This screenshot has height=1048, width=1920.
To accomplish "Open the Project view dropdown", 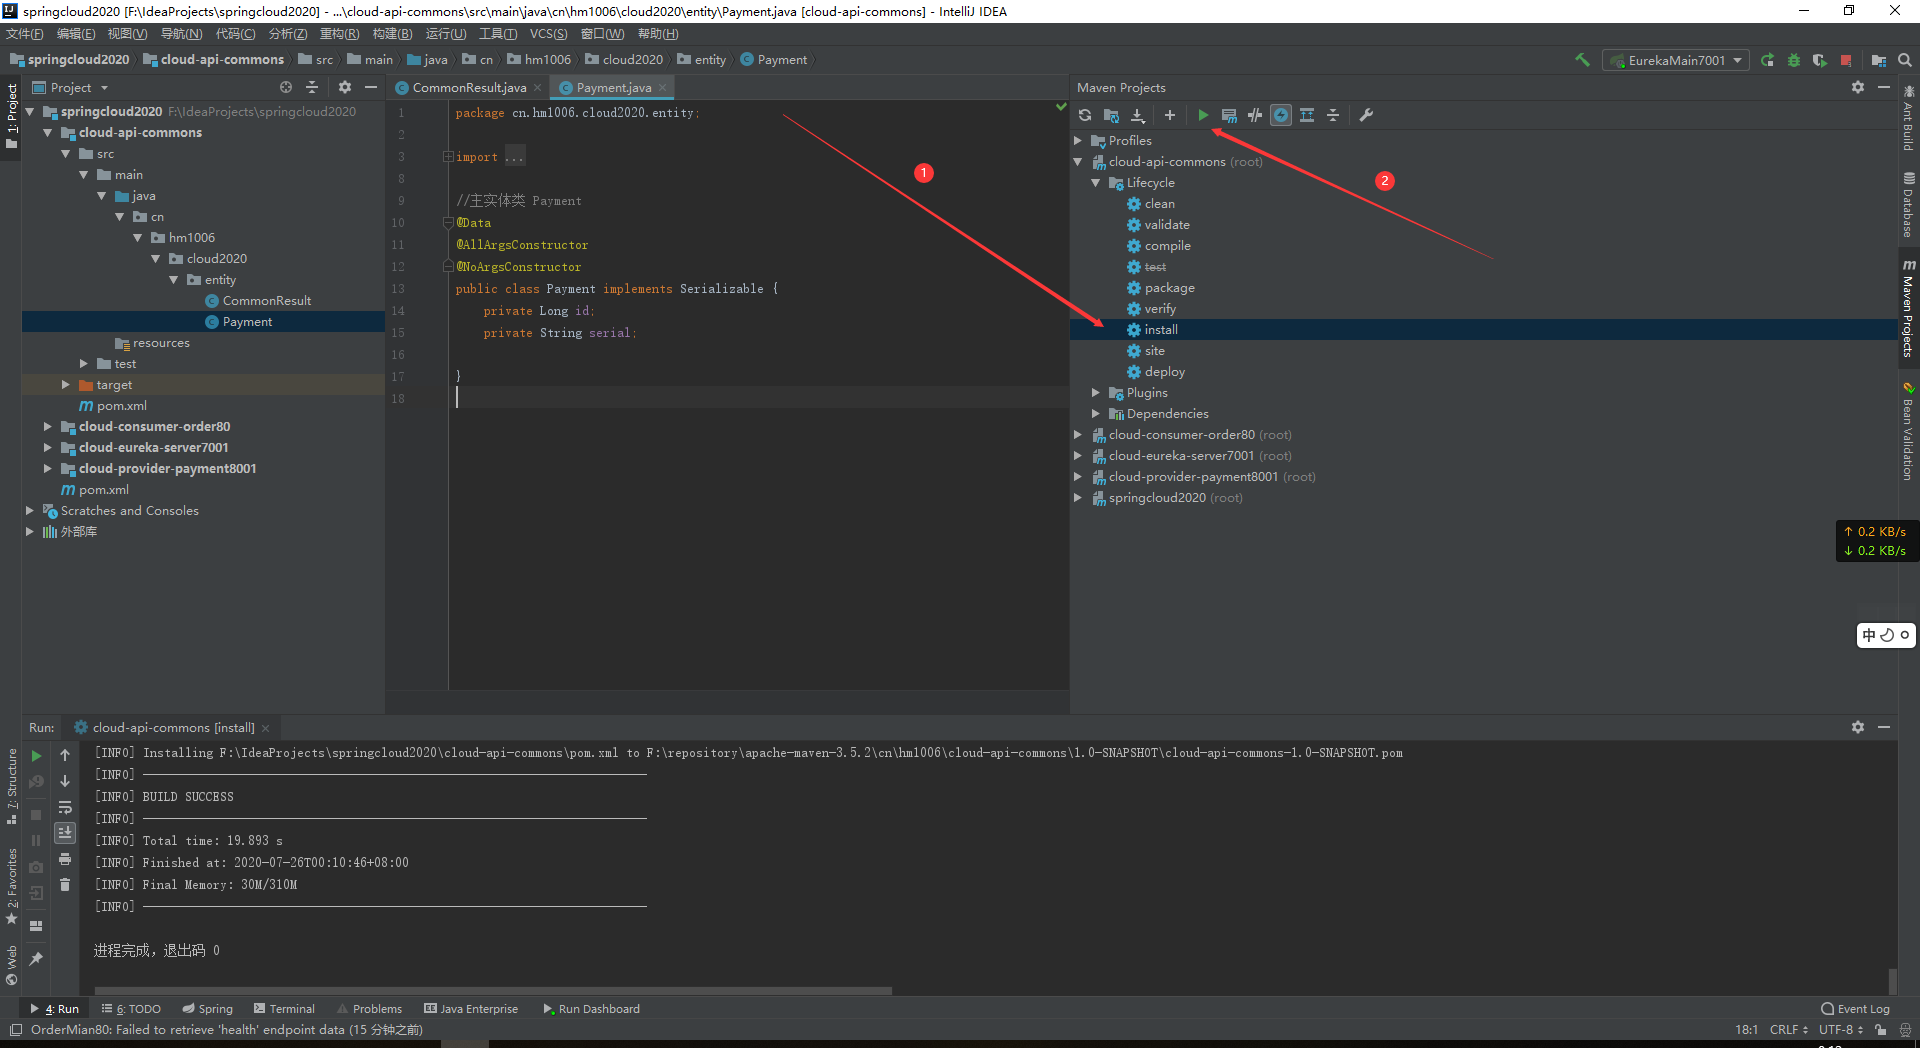I will coord(70,87).
